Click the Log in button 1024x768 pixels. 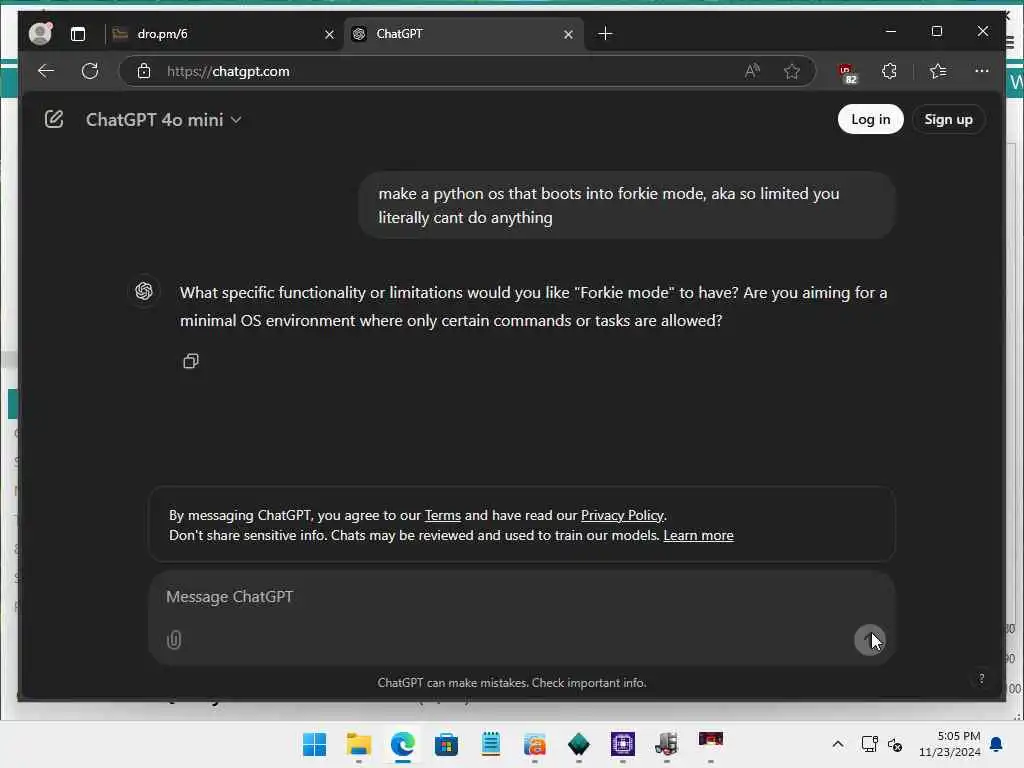871,119
